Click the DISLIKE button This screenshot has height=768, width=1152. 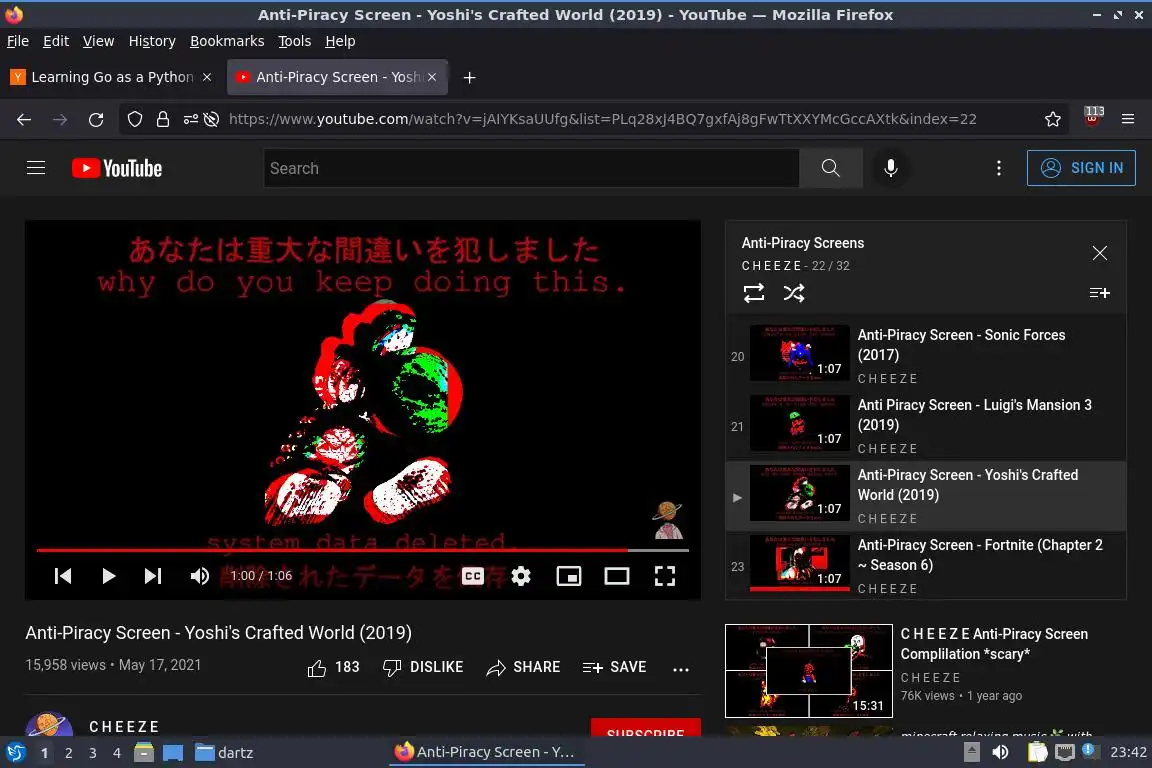423,667
